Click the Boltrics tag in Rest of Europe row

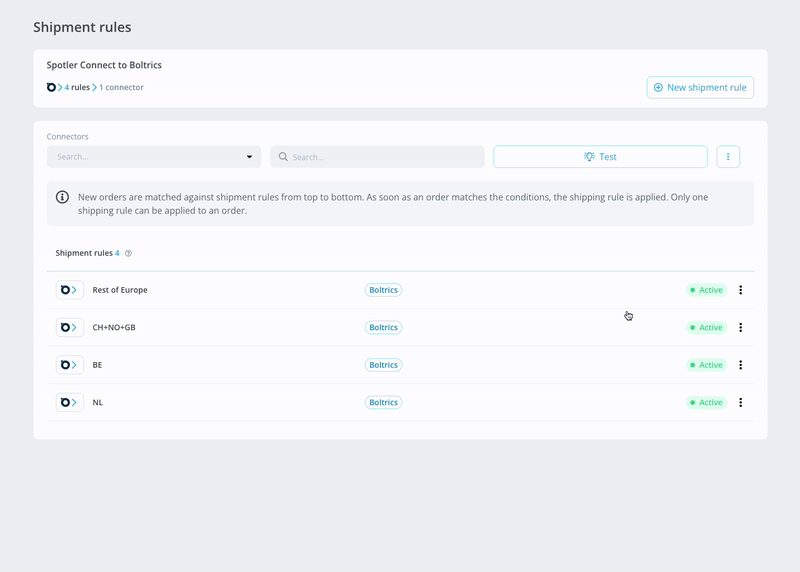pyautogui.click(x=383, y=290)
